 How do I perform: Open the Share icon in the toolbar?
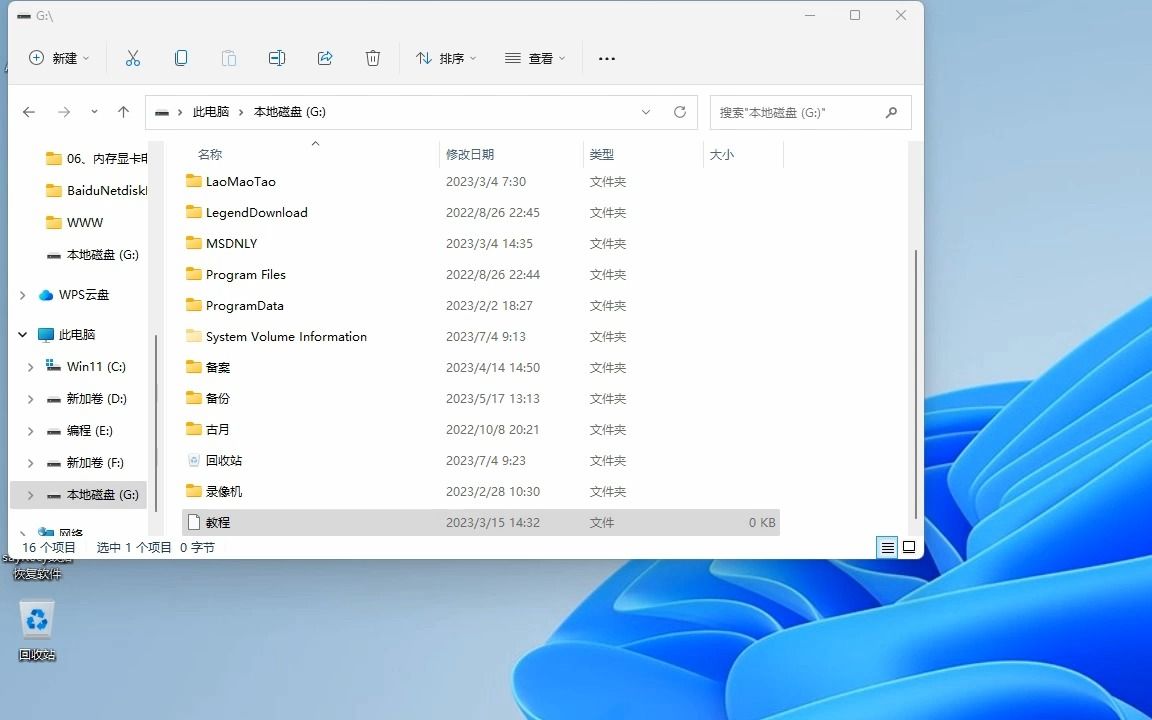[x=325, y=58]
